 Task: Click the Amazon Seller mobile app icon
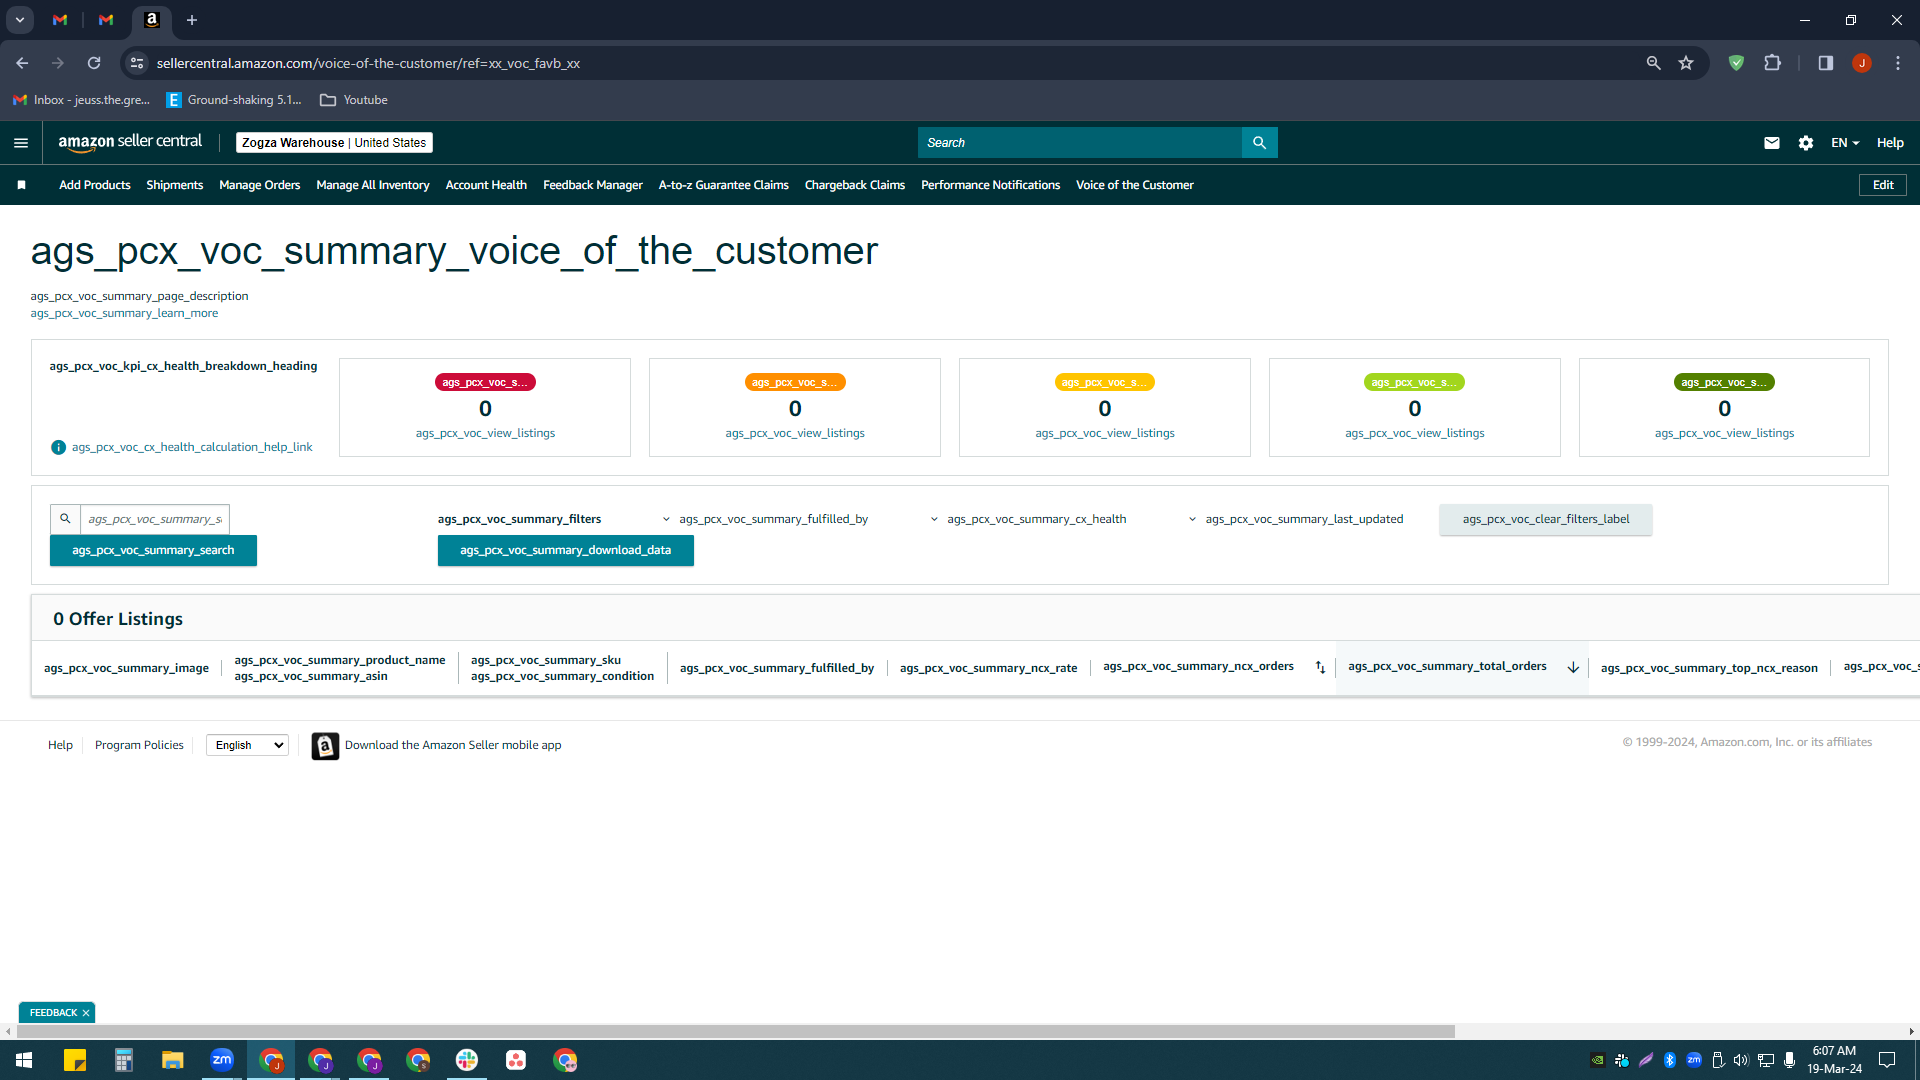click(325, 746)
